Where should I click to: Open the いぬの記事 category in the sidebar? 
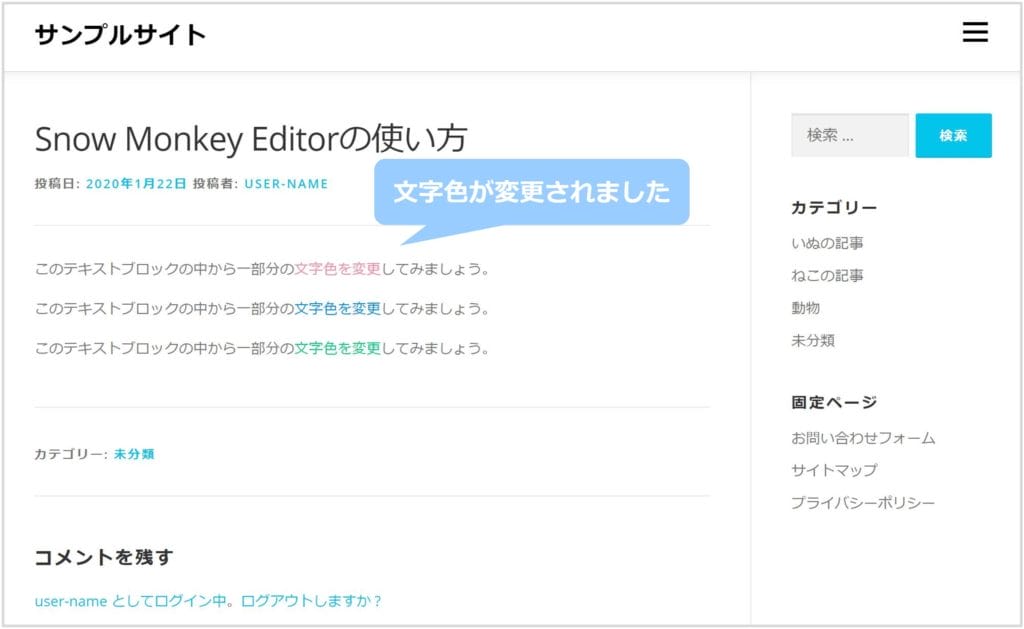[827, 243]
